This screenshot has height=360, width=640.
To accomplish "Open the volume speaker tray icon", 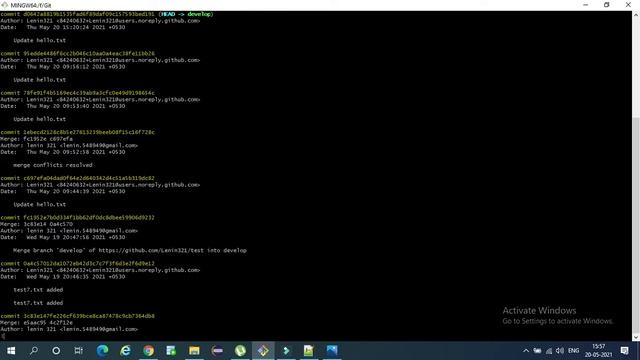I will click(x=560, y=351).
